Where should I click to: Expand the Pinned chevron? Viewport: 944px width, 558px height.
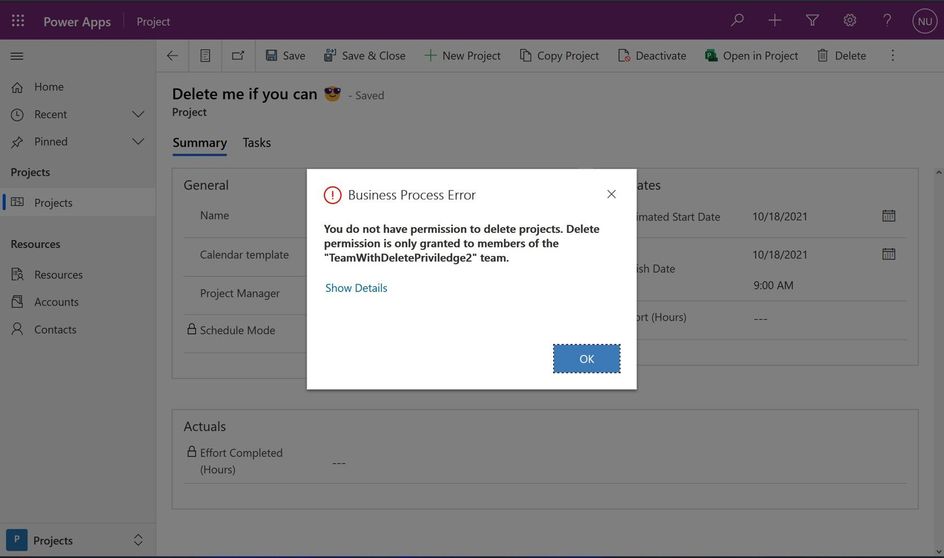click(x=138, y=141)
